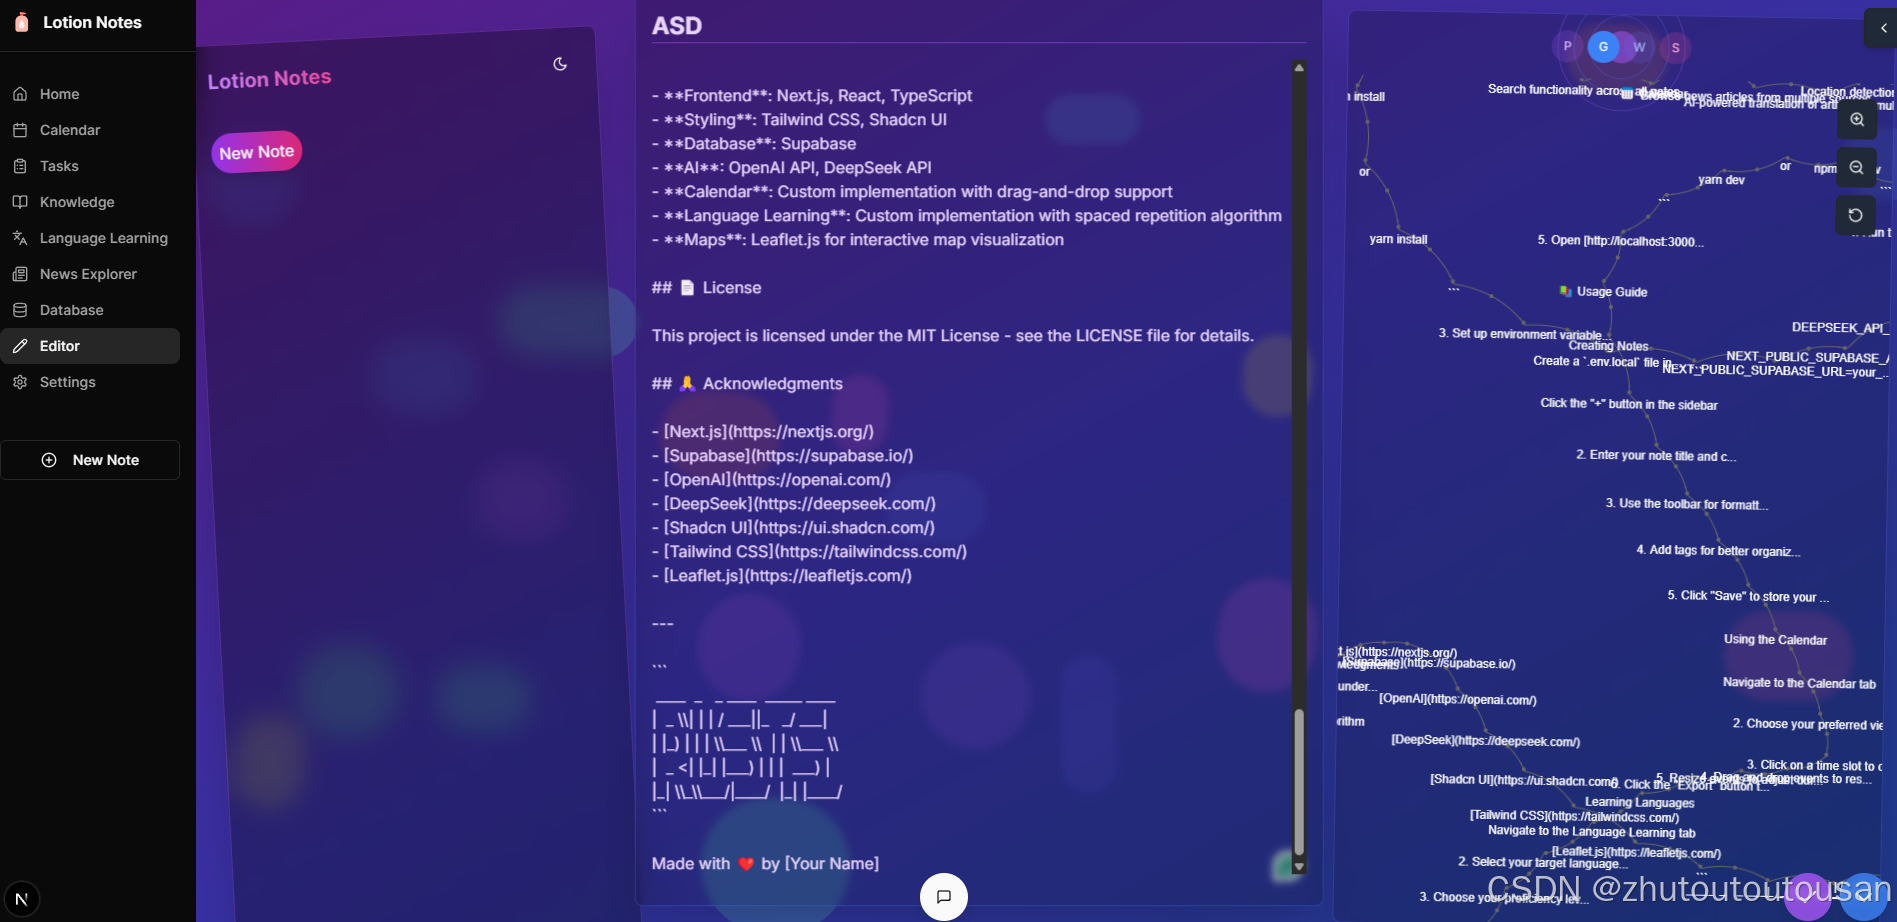
Task: Select the W avatar circle
Action: (x=1639, y=47)
